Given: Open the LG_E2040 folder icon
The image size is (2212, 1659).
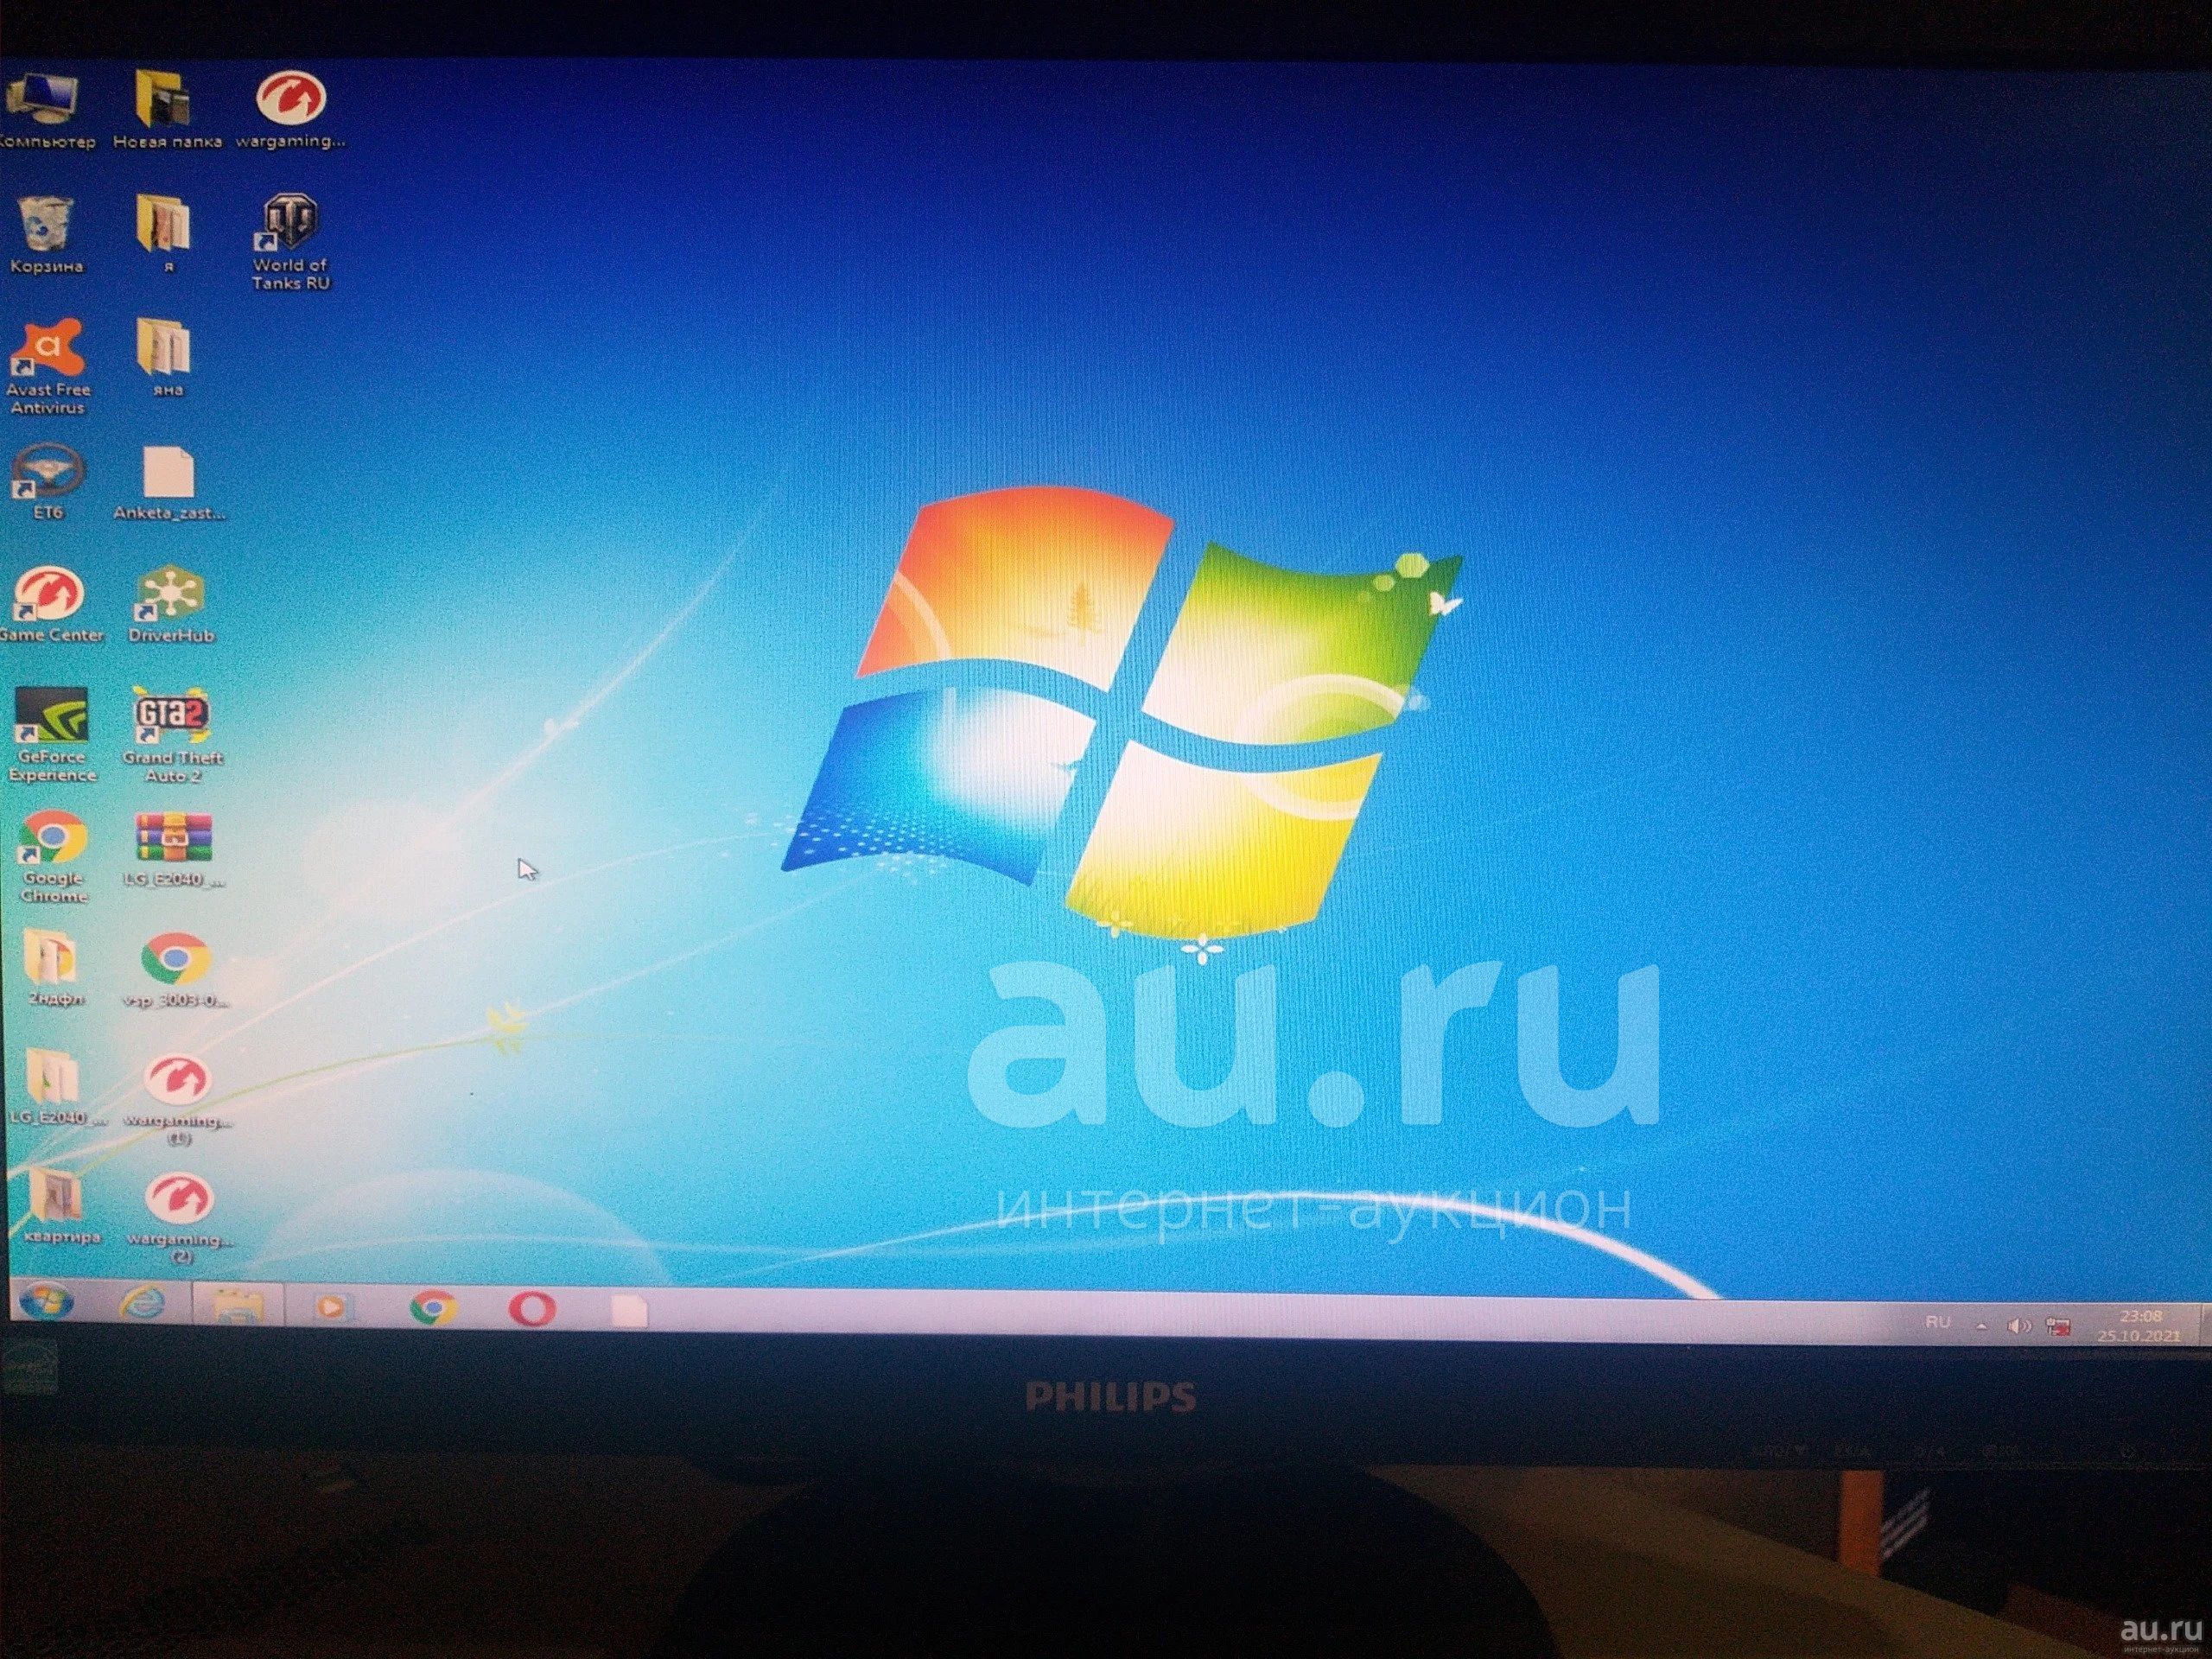Looking at the screenshot, I should tap(58, 1088).
